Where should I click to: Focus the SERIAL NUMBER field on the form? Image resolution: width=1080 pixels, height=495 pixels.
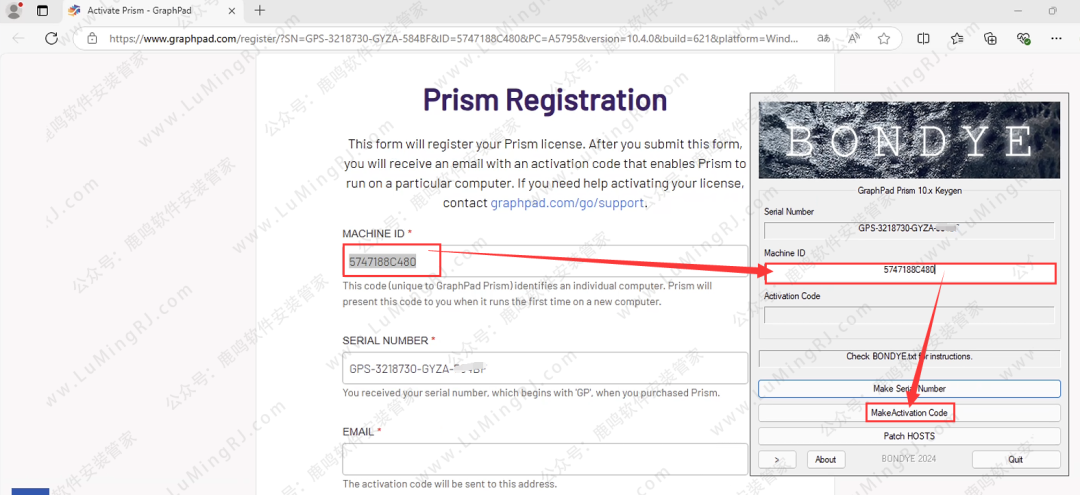(545, 368)
